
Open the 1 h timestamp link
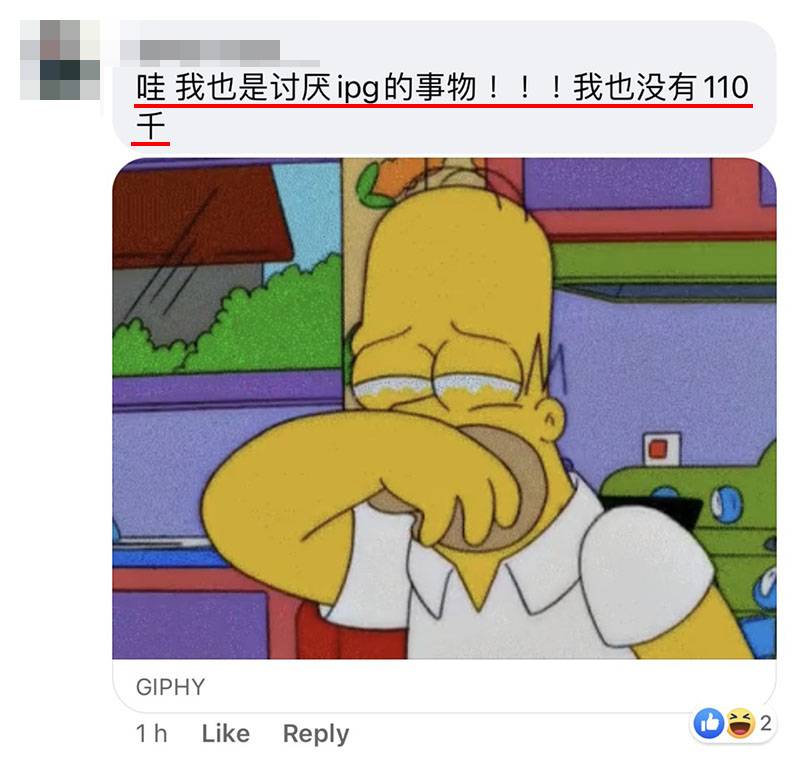(152, 733)
